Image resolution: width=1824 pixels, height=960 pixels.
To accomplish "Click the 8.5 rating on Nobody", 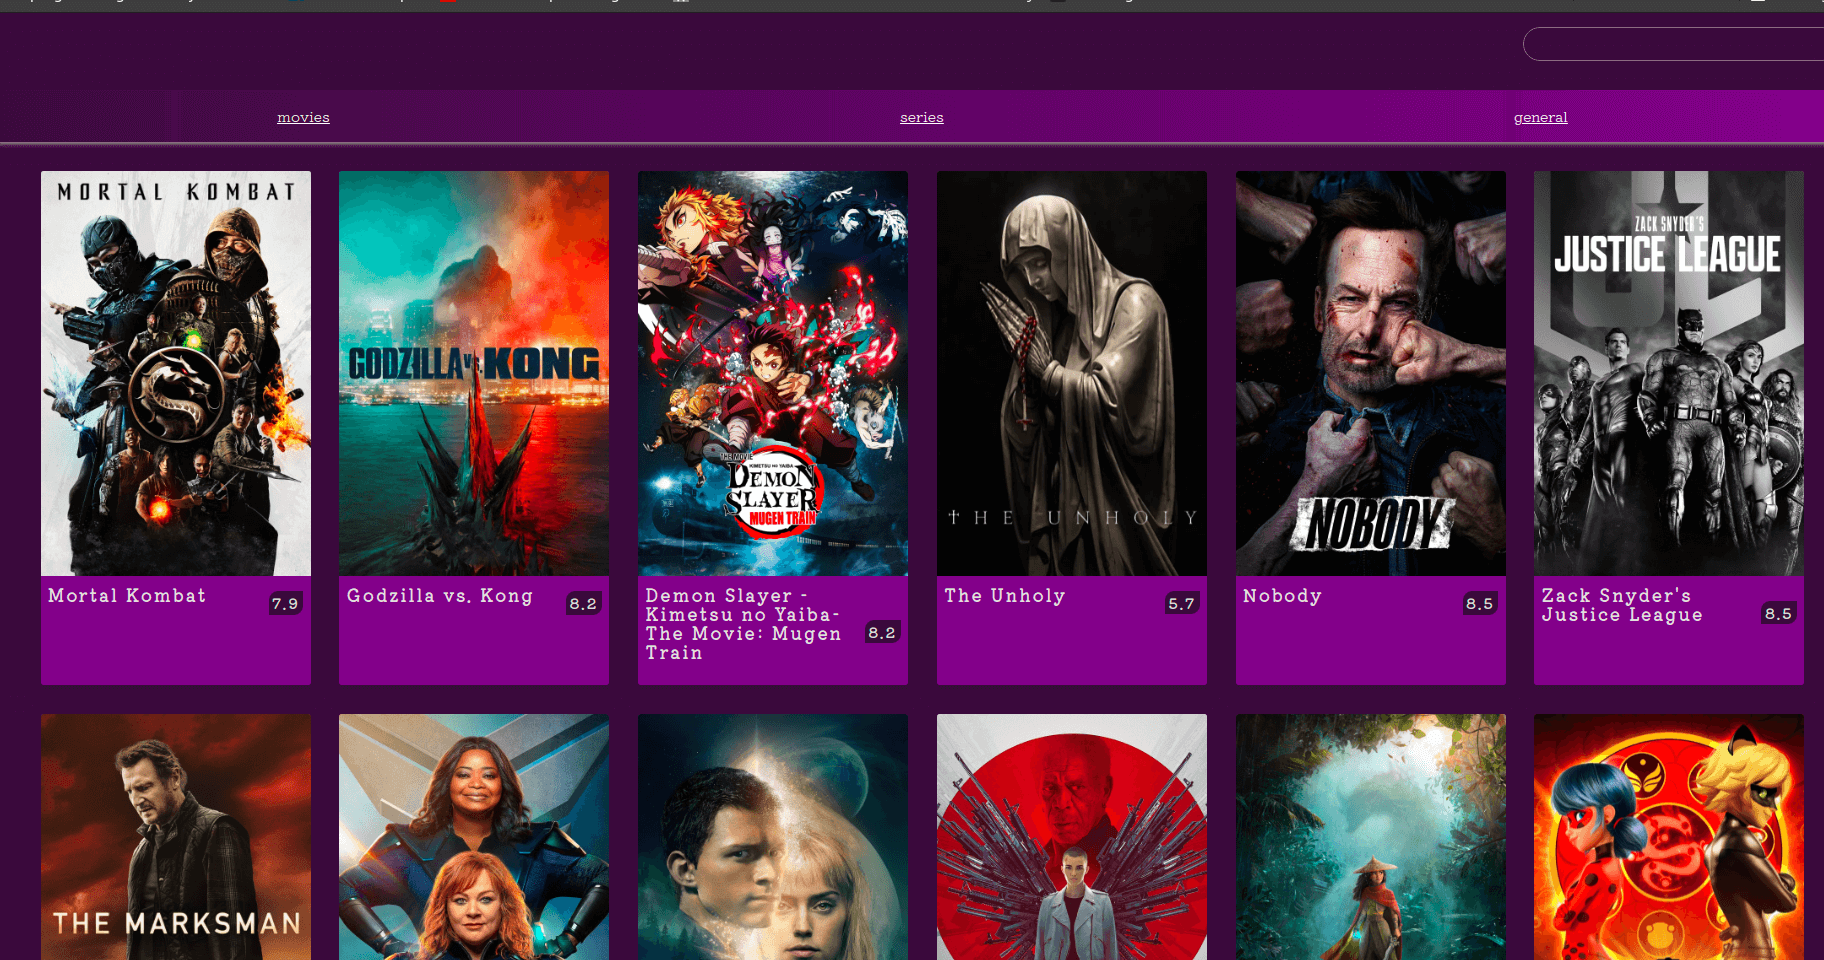I will tap(1480, 604).
